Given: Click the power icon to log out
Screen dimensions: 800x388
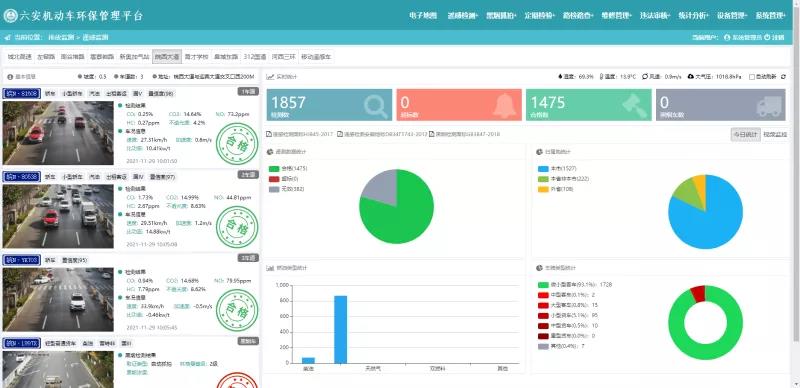Looking at the screenshot, I should click(767, 37).
